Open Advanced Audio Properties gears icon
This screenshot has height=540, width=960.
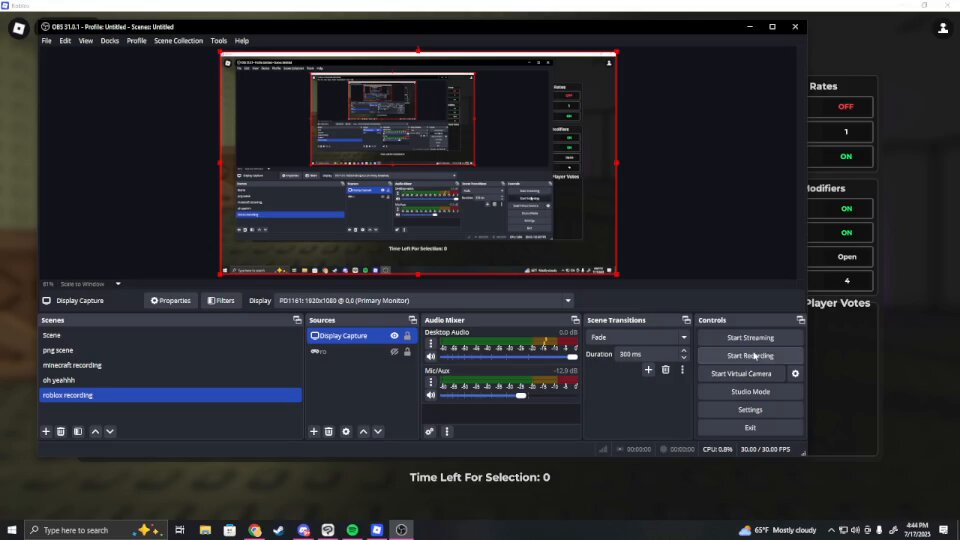tap(430, 432)
